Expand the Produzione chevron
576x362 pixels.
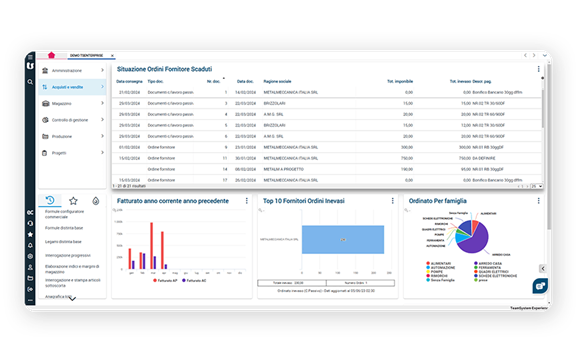(x=102, y=136)
